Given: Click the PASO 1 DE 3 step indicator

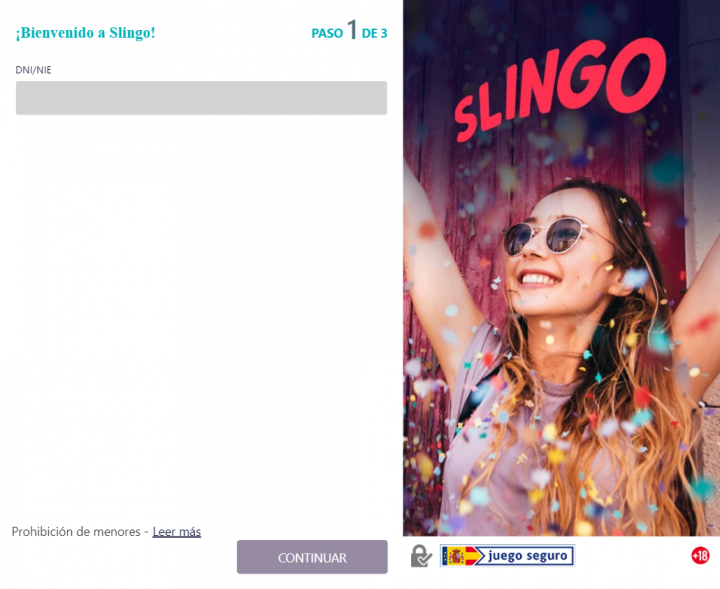Looking at the screenshot, I should [349, 31].
